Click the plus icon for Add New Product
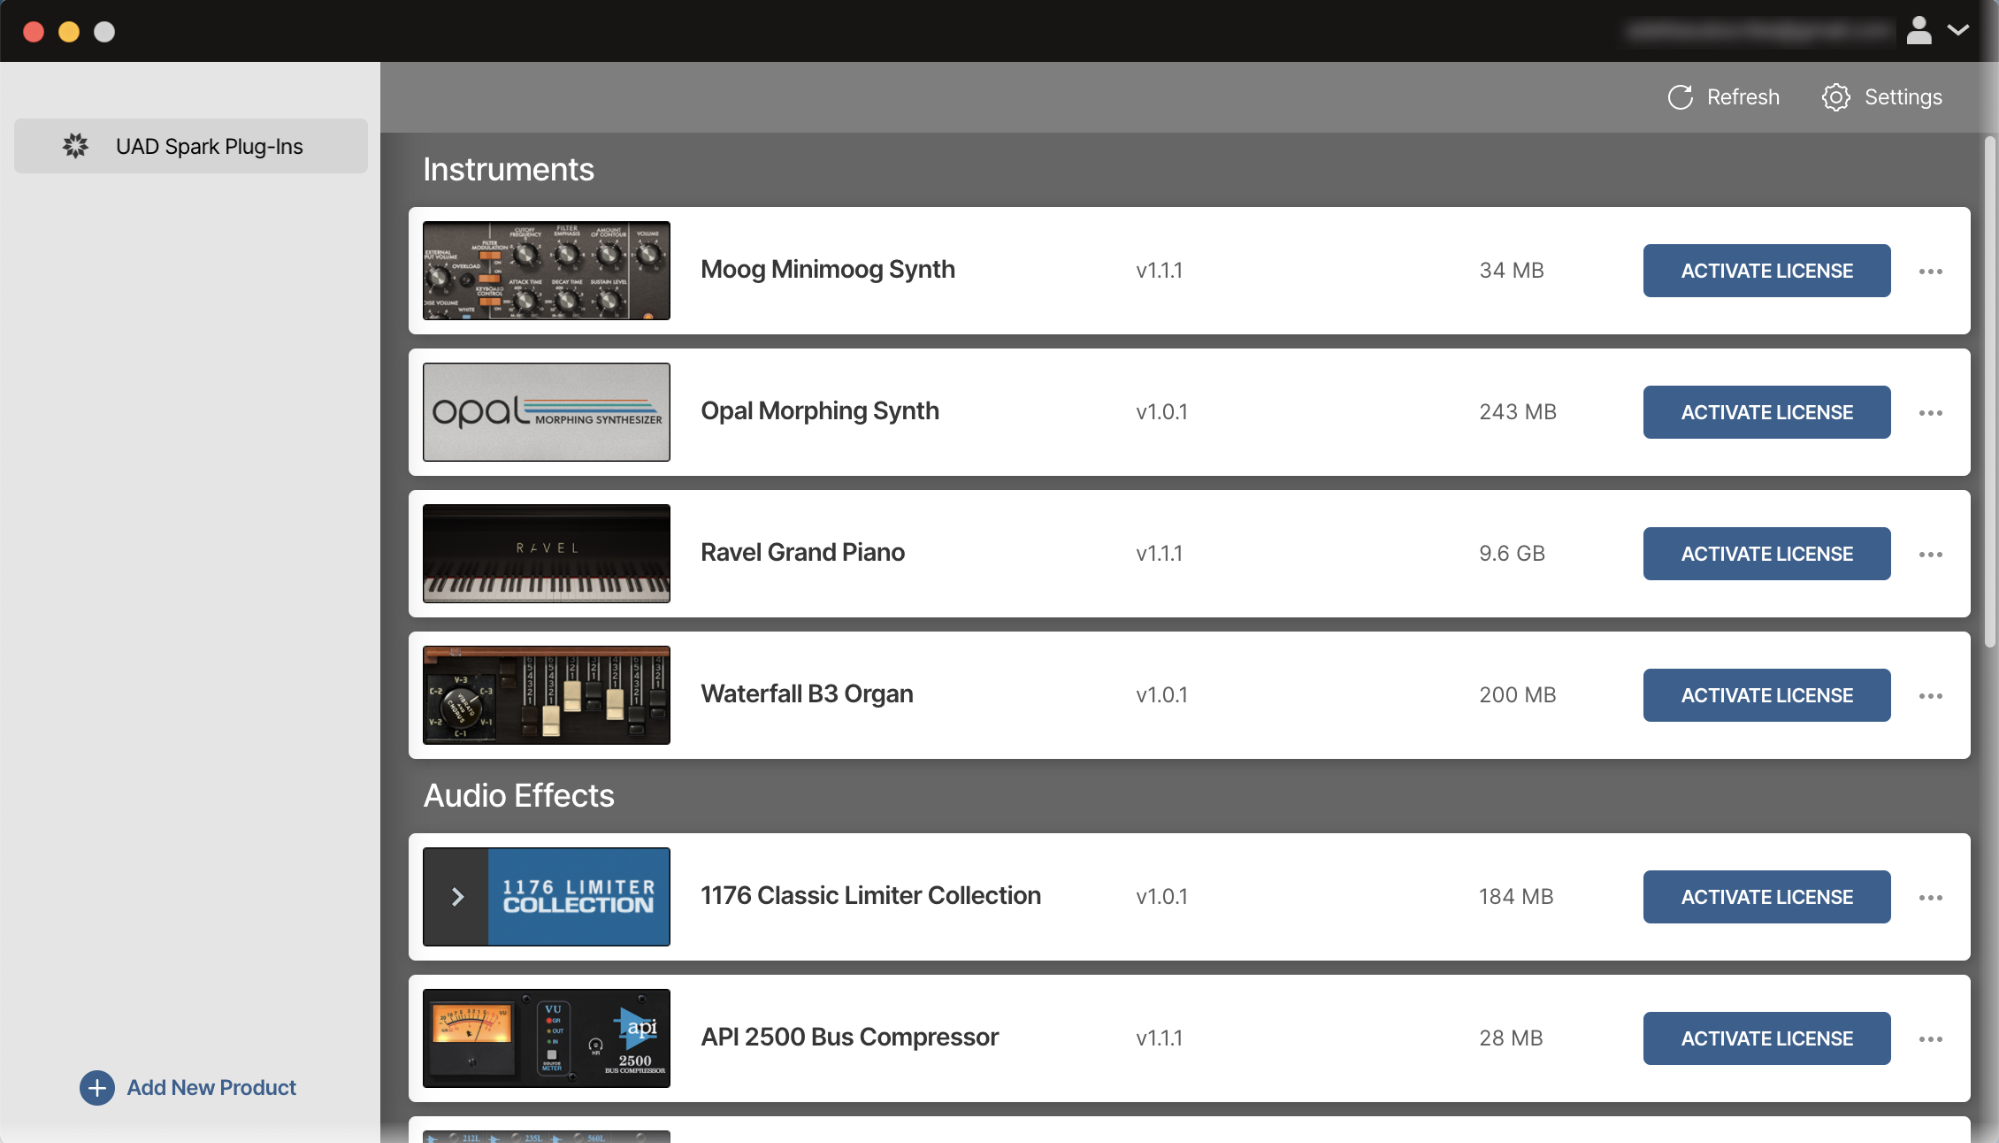The image size is (1999, 1143). coord(97,1087)
